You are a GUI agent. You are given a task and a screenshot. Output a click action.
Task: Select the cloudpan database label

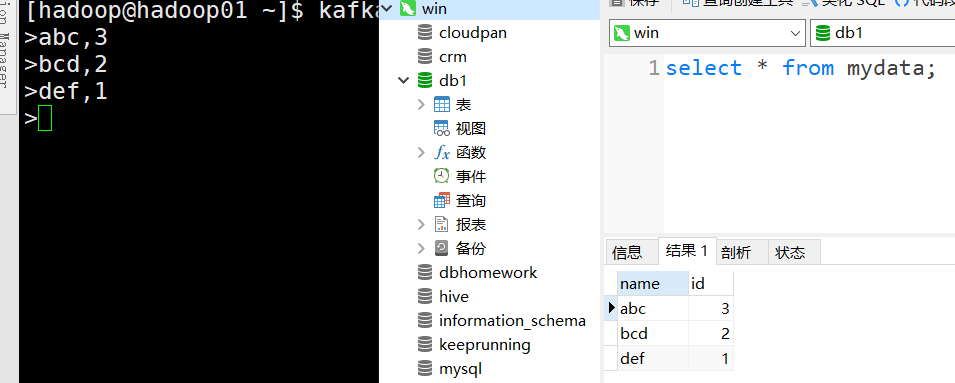click(473, 33)
